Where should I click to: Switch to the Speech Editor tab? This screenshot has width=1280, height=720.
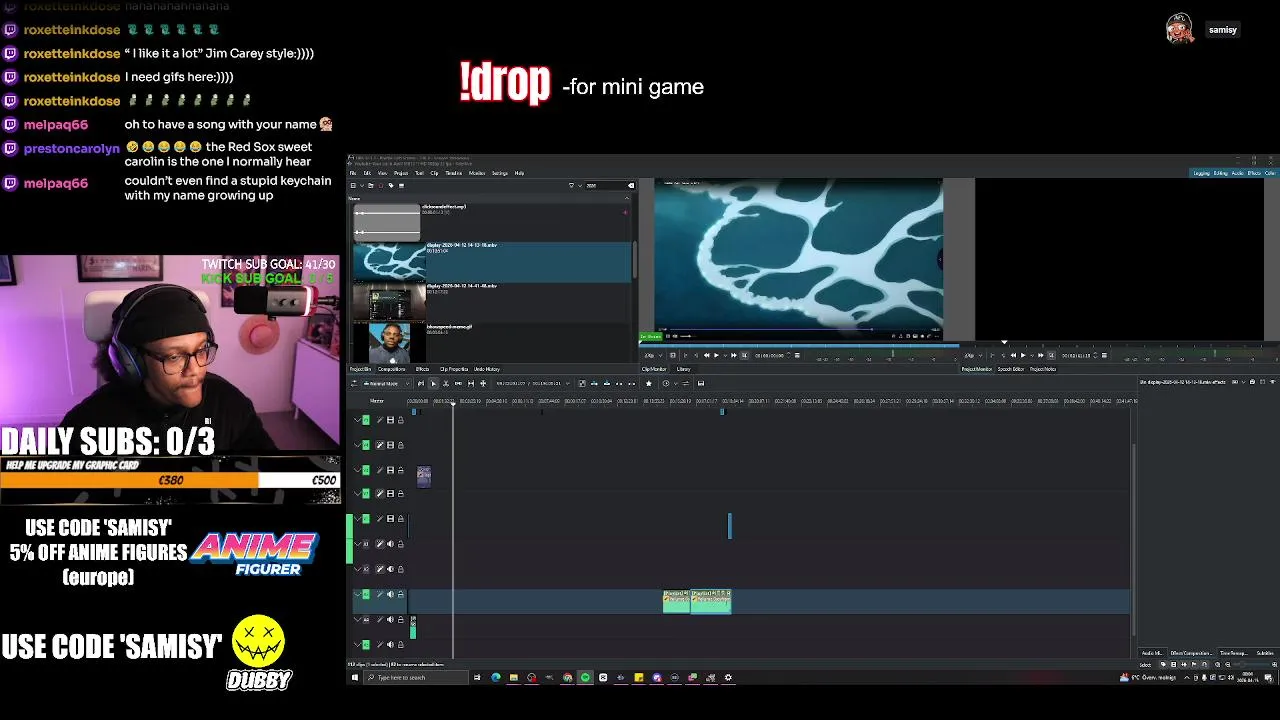click(1011, 369)
